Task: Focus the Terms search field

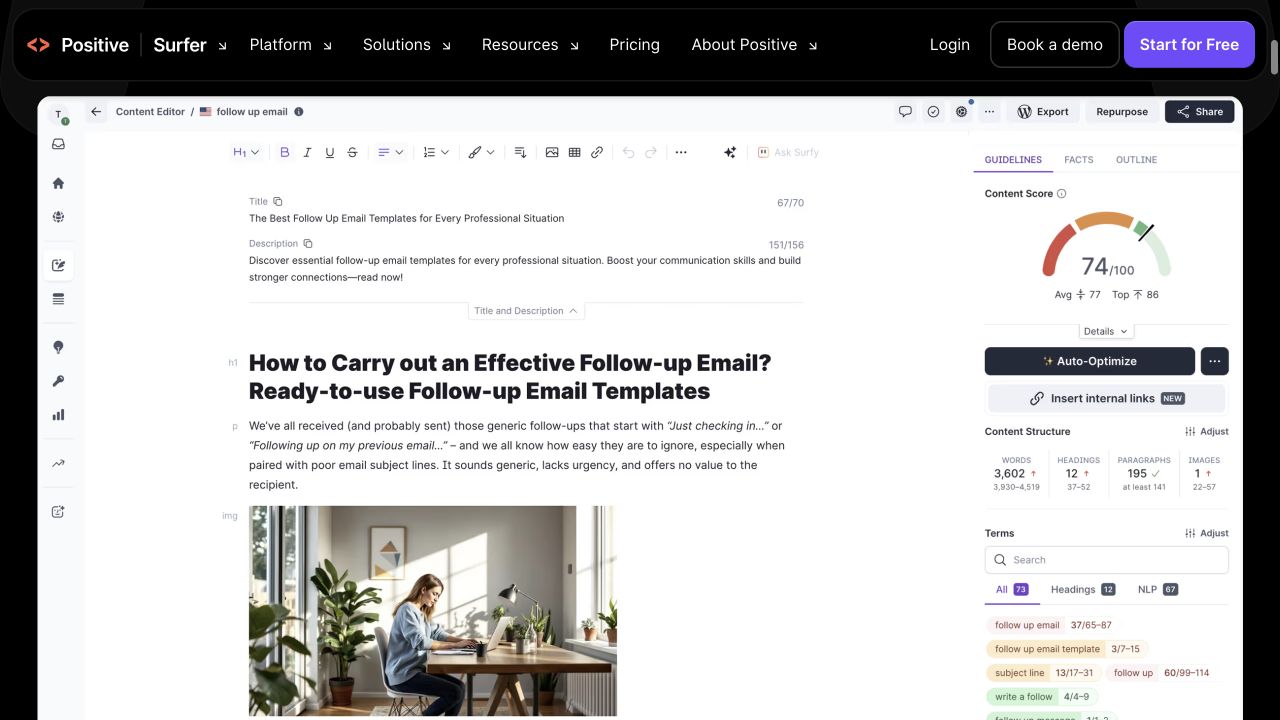Action: coord(1107,560)
